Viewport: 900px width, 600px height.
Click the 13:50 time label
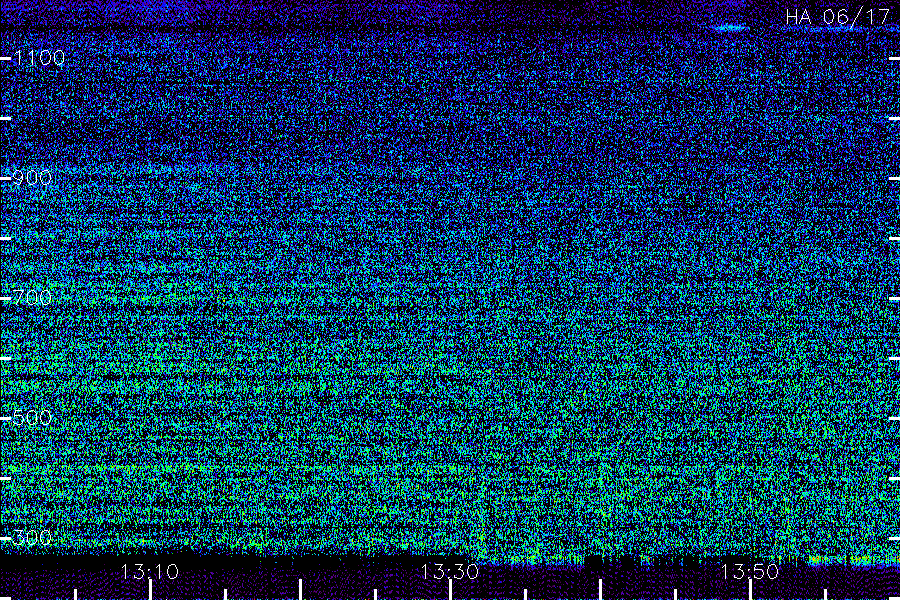[x=749, y=571]
